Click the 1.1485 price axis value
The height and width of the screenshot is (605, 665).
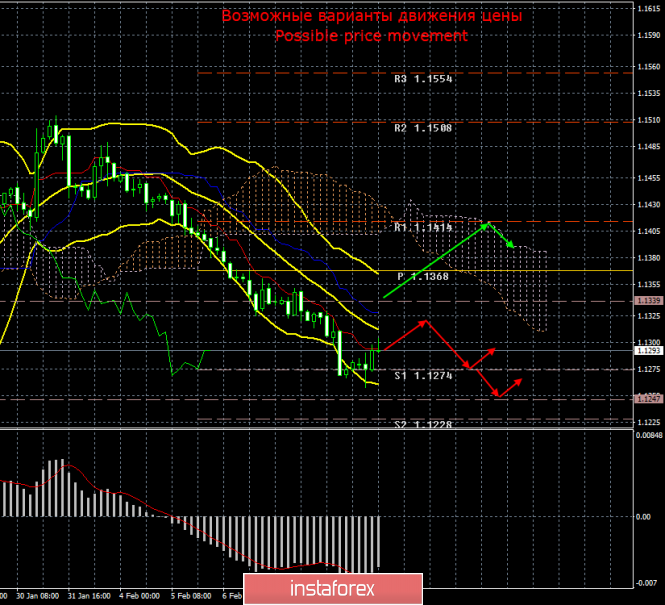649,147
